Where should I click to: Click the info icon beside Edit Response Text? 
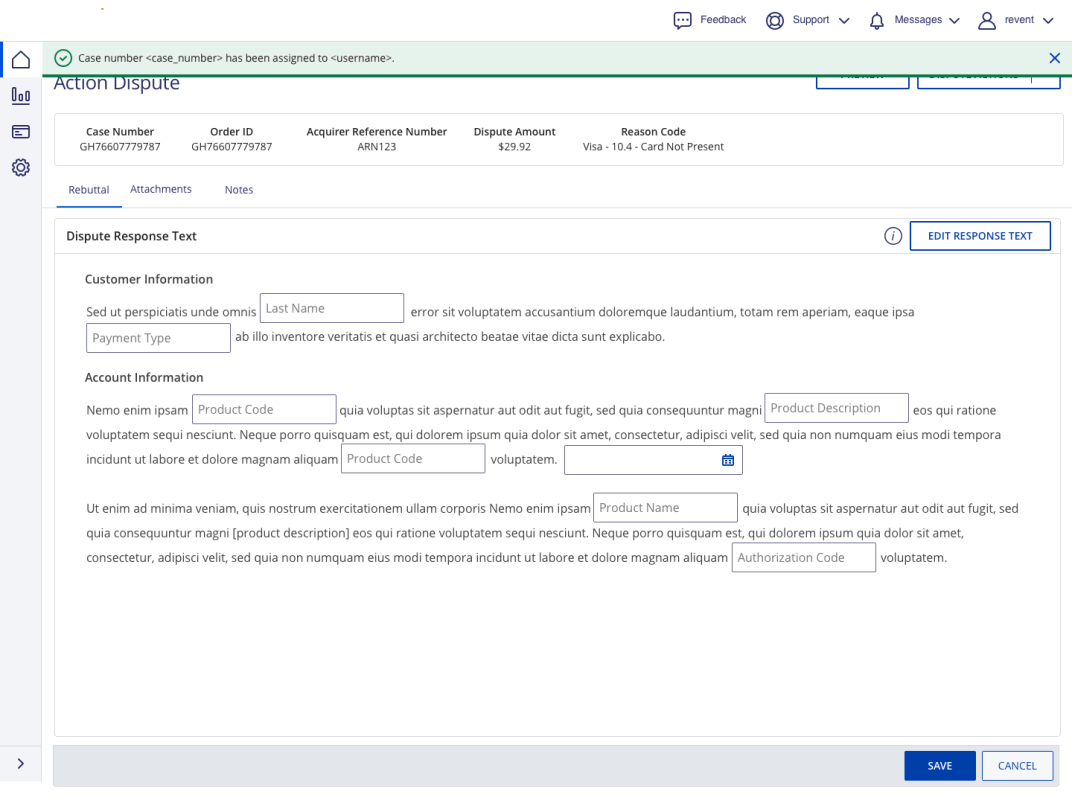coord(893,236)
